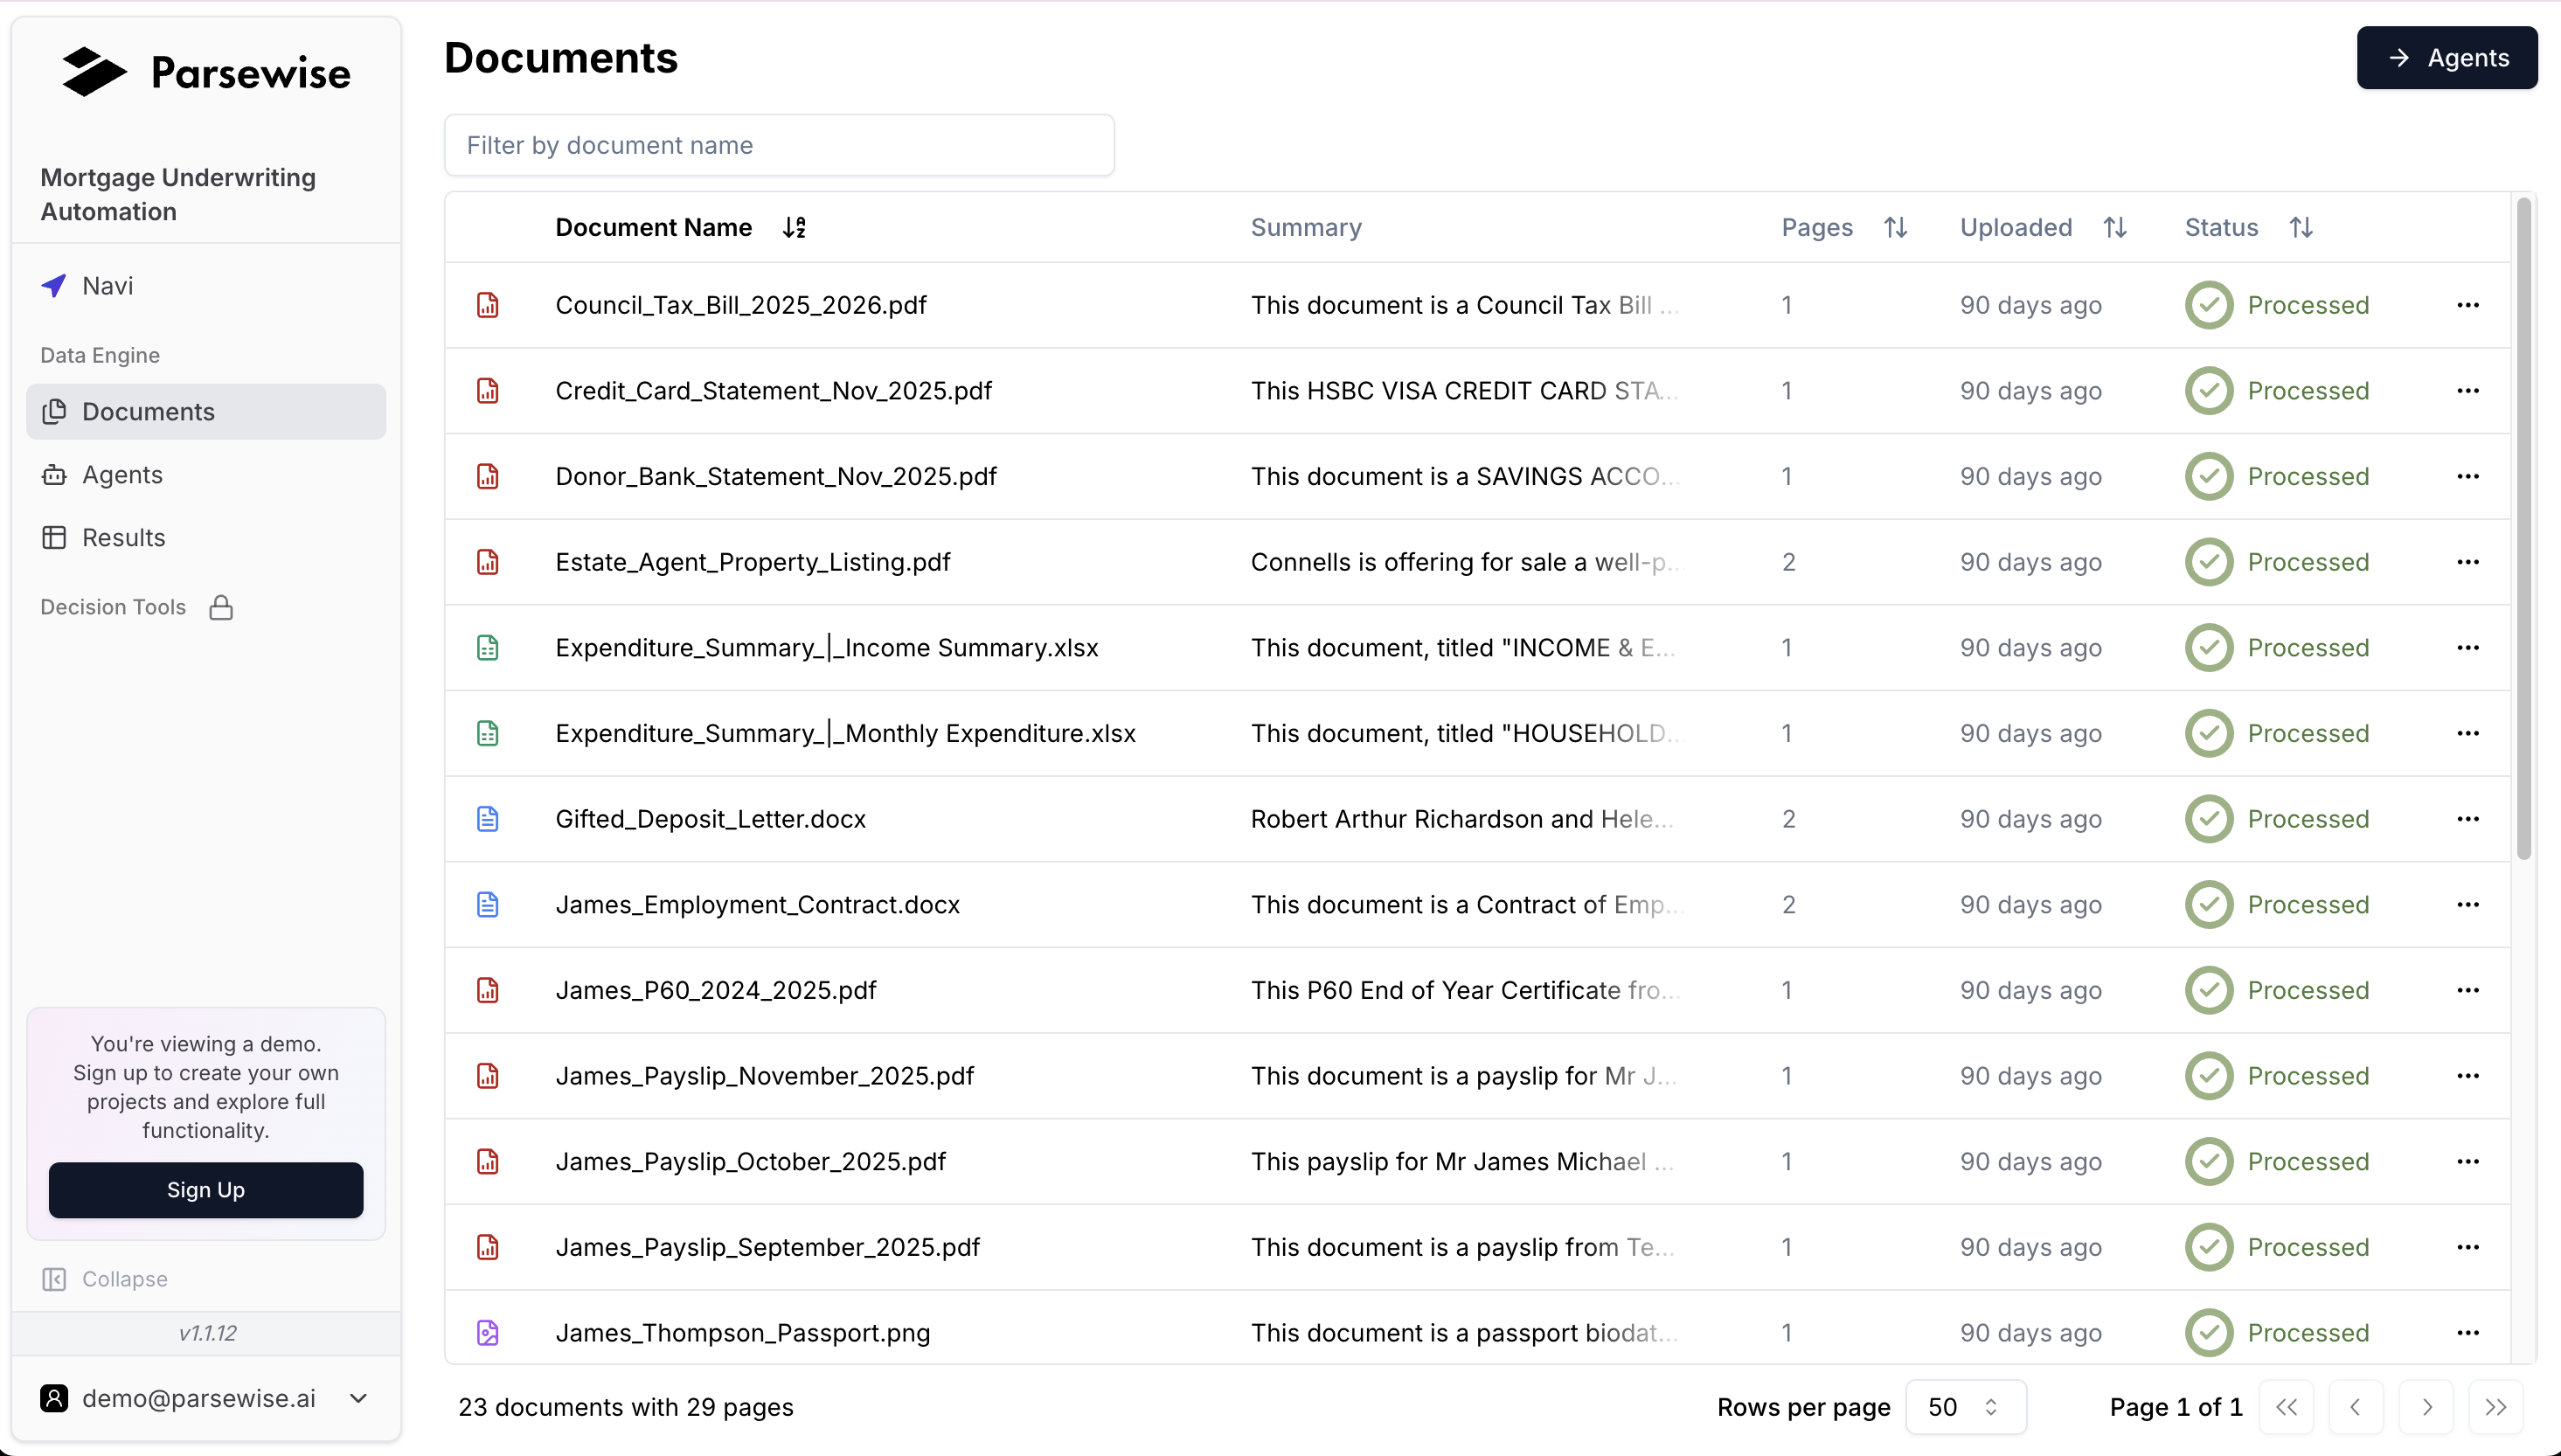This screenshot has height=1456, width=2561.
Task: Click PDF icon for James_Payslip_September_2025.pdf
Action: point(487,1247)
